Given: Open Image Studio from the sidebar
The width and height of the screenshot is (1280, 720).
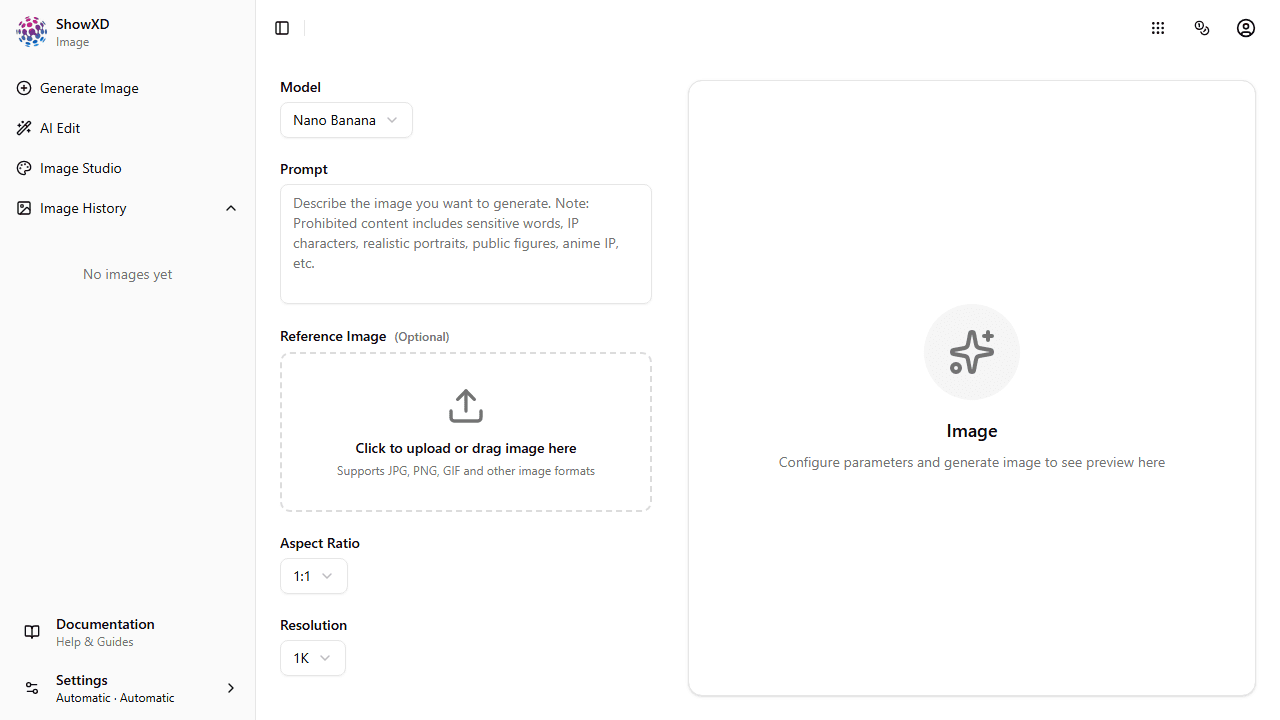Looking at the screenshot, I should tap(81, 168).
